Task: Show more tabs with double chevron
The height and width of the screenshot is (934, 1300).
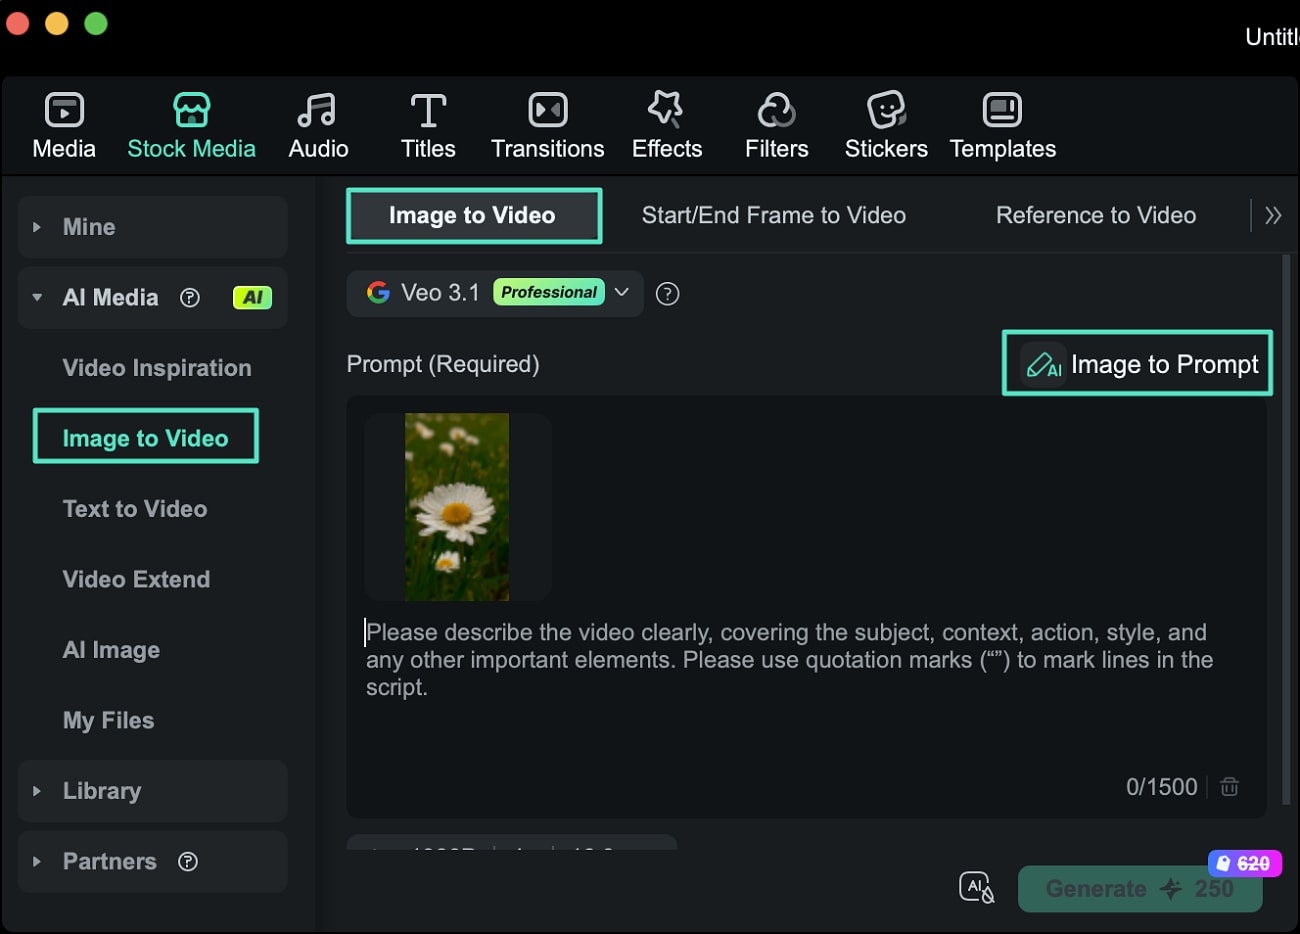Action: [x=1273, y=215]
